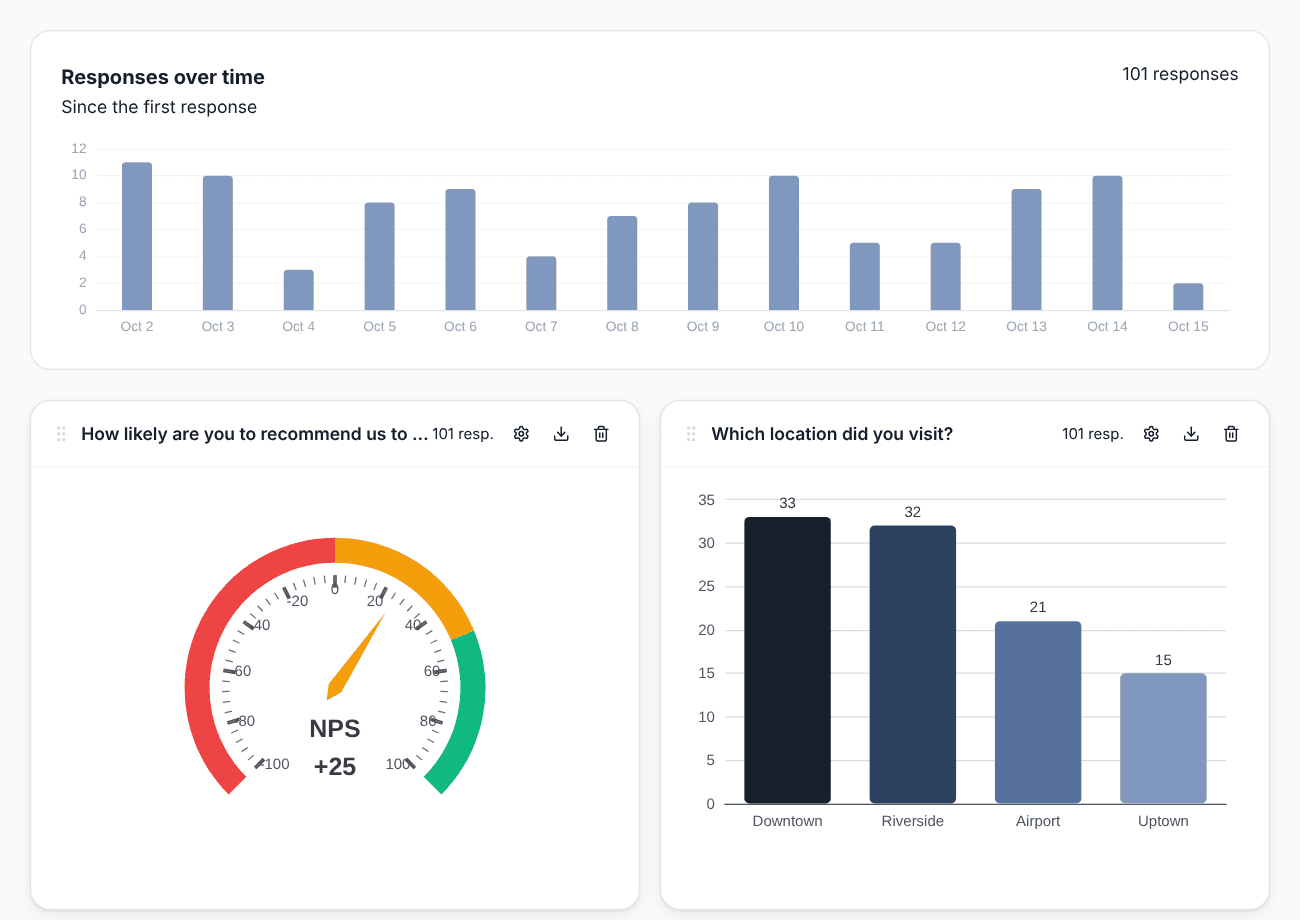Click the "Riverside" axis label
This screenshot has width=1300, height=920.
[913, 821]
